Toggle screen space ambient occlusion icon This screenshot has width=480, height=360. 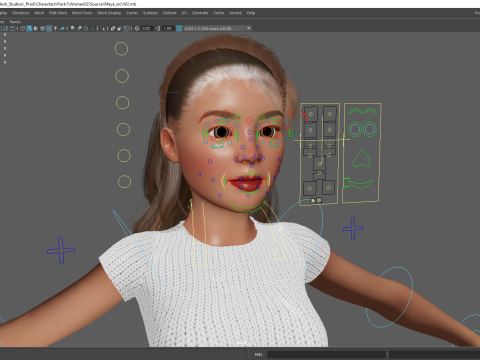[72, 28]
